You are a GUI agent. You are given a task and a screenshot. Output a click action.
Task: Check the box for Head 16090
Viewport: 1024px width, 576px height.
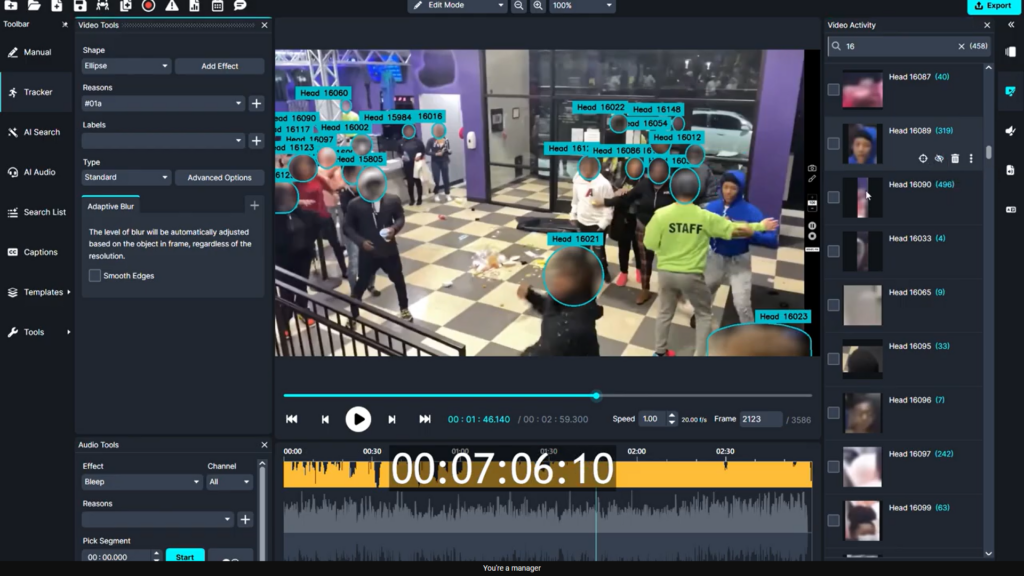pyautogui.click(x=833, y=197)
